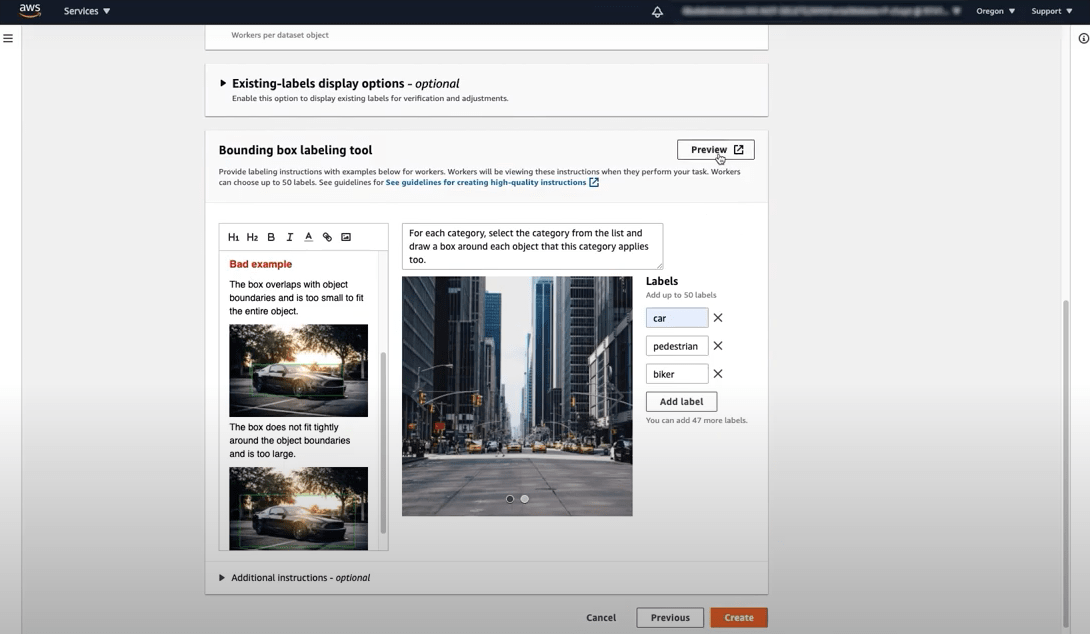Viewport: 1090px width, 634px height.
Task: Open the Services dropdown menu
Action: [x=87, y=11]
